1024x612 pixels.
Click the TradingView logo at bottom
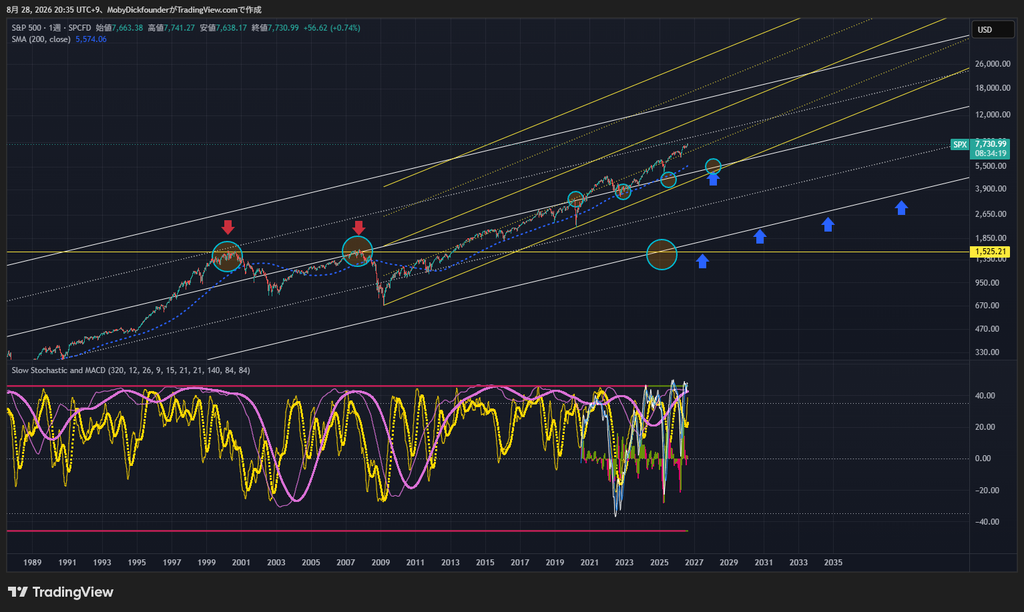pos(60,592)
